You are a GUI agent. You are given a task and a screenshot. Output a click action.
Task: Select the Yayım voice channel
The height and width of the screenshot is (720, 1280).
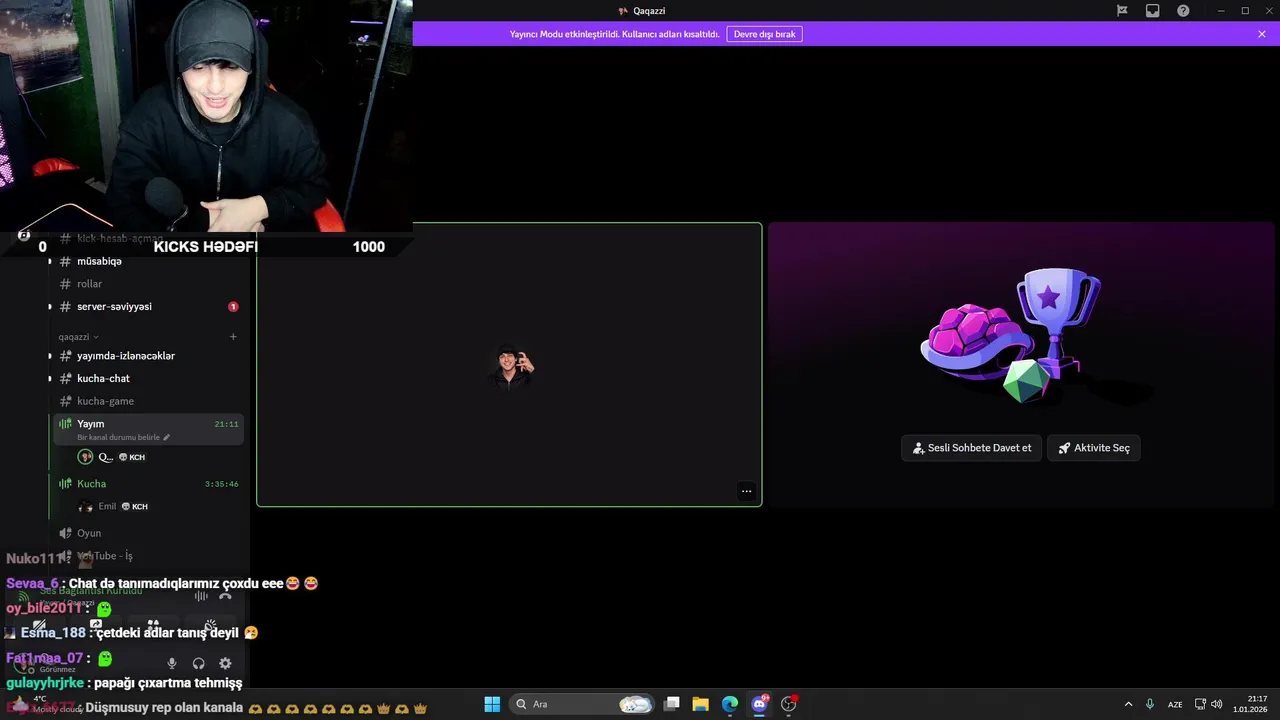click(x=146, y=429)
